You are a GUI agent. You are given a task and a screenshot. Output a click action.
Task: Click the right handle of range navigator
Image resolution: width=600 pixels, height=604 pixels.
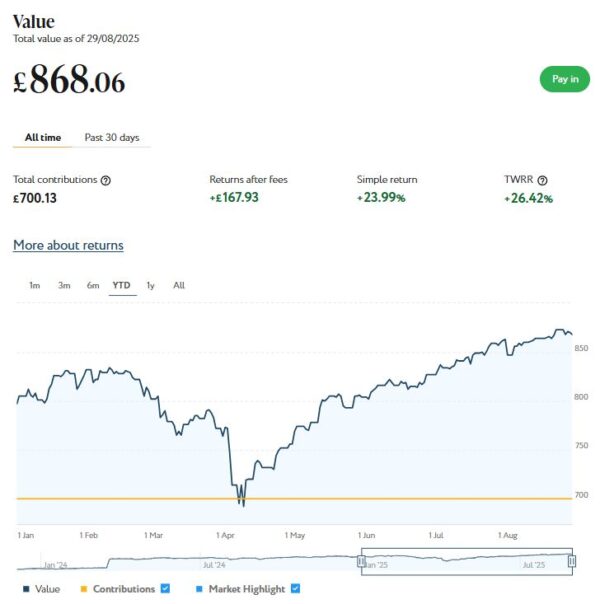tap(571, 562)
